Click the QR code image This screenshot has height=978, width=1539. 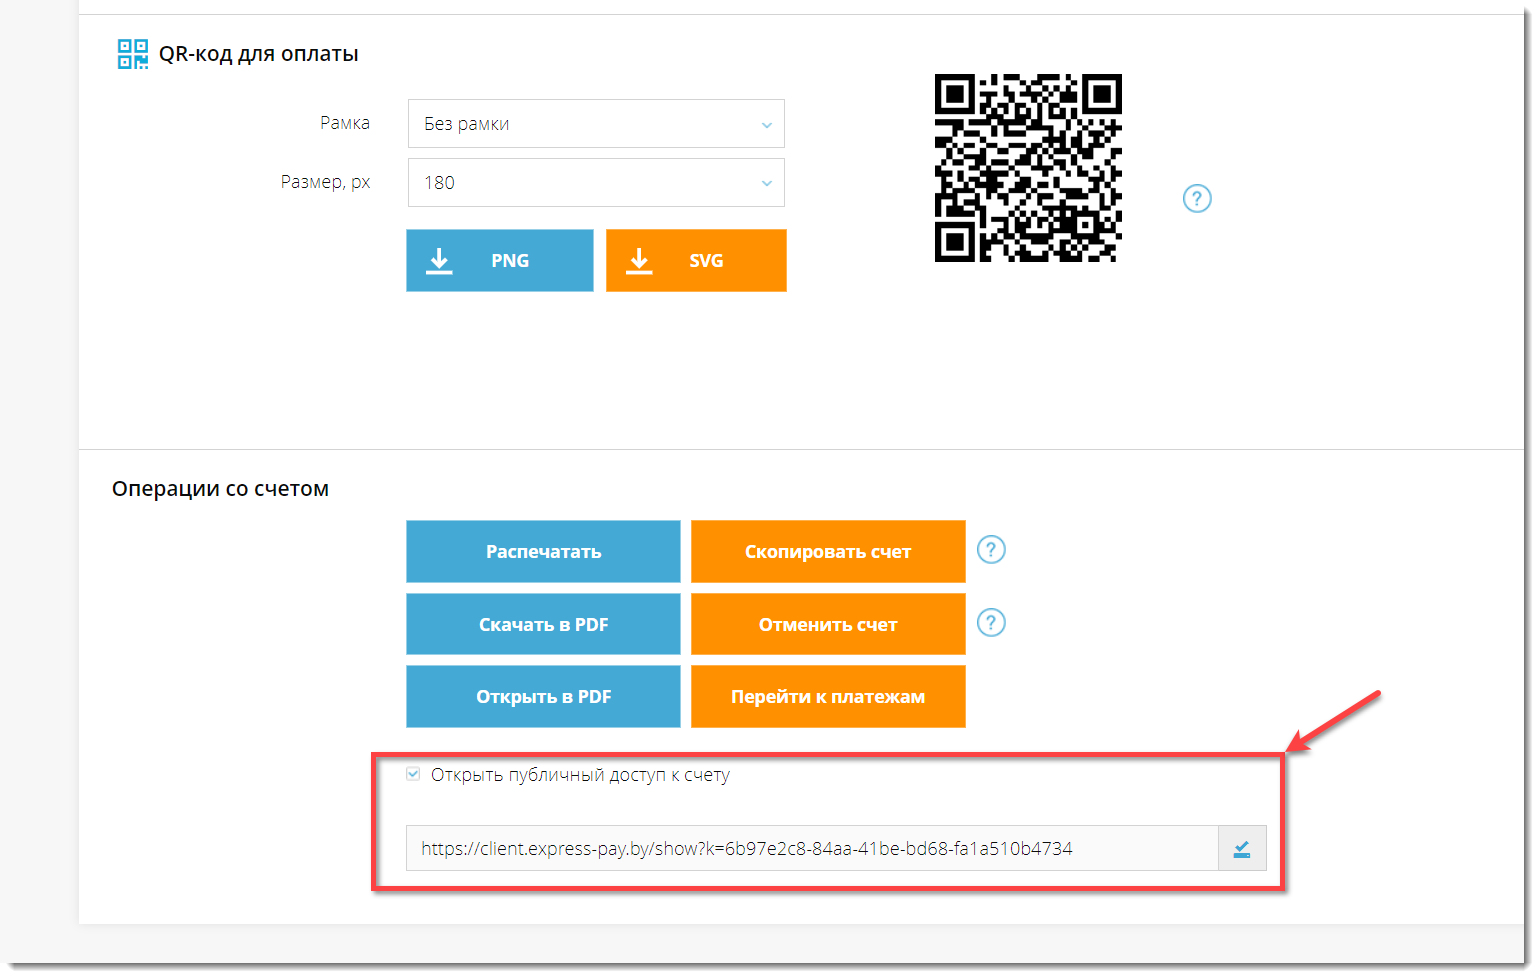[1028, 168]
